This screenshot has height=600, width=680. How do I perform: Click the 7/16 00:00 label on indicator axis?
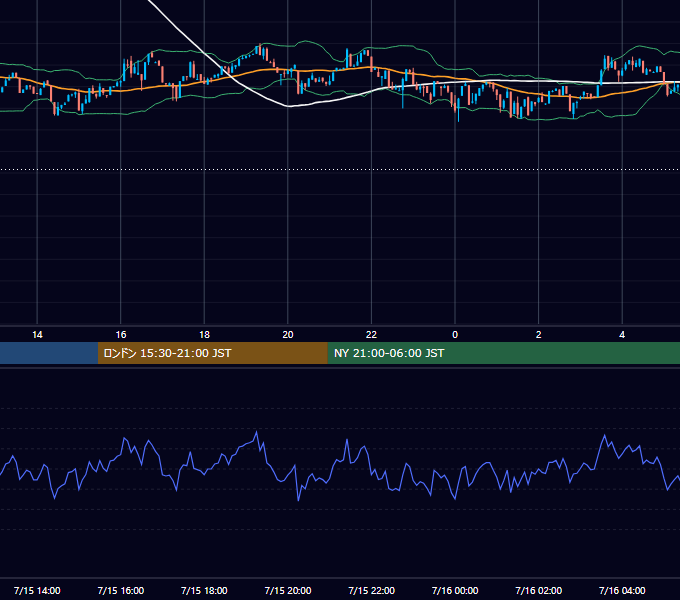(455, 590)
